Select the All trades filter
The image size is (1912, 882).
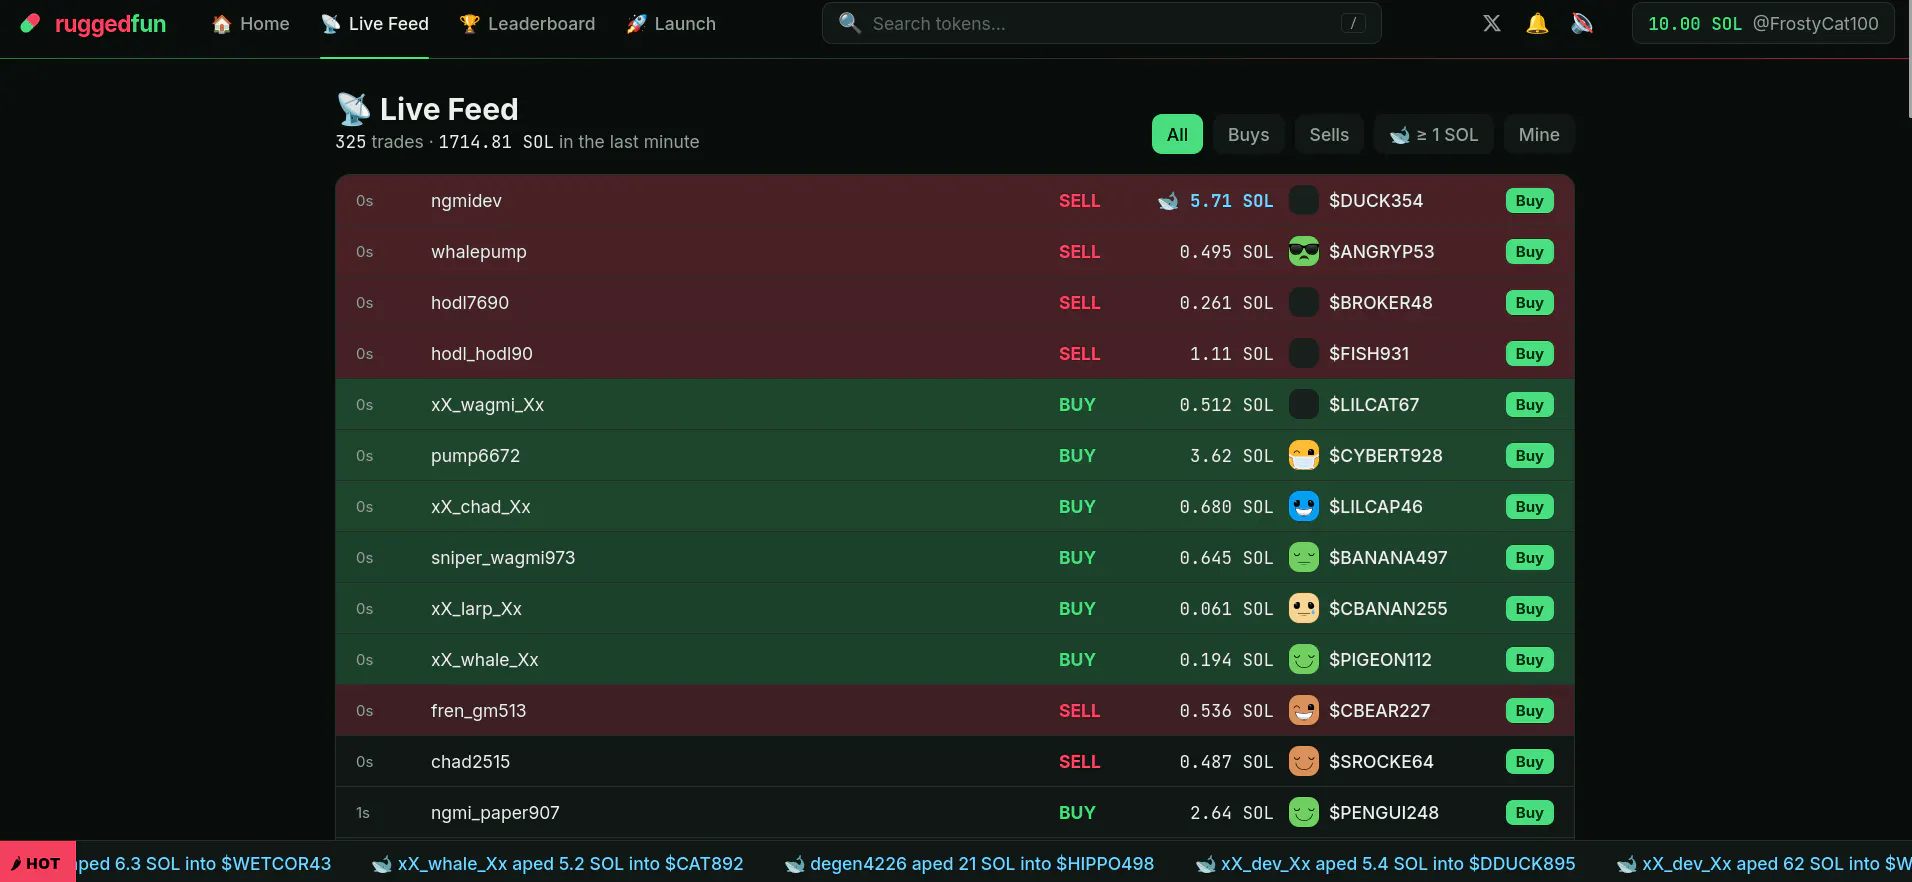coord(1177,135)
